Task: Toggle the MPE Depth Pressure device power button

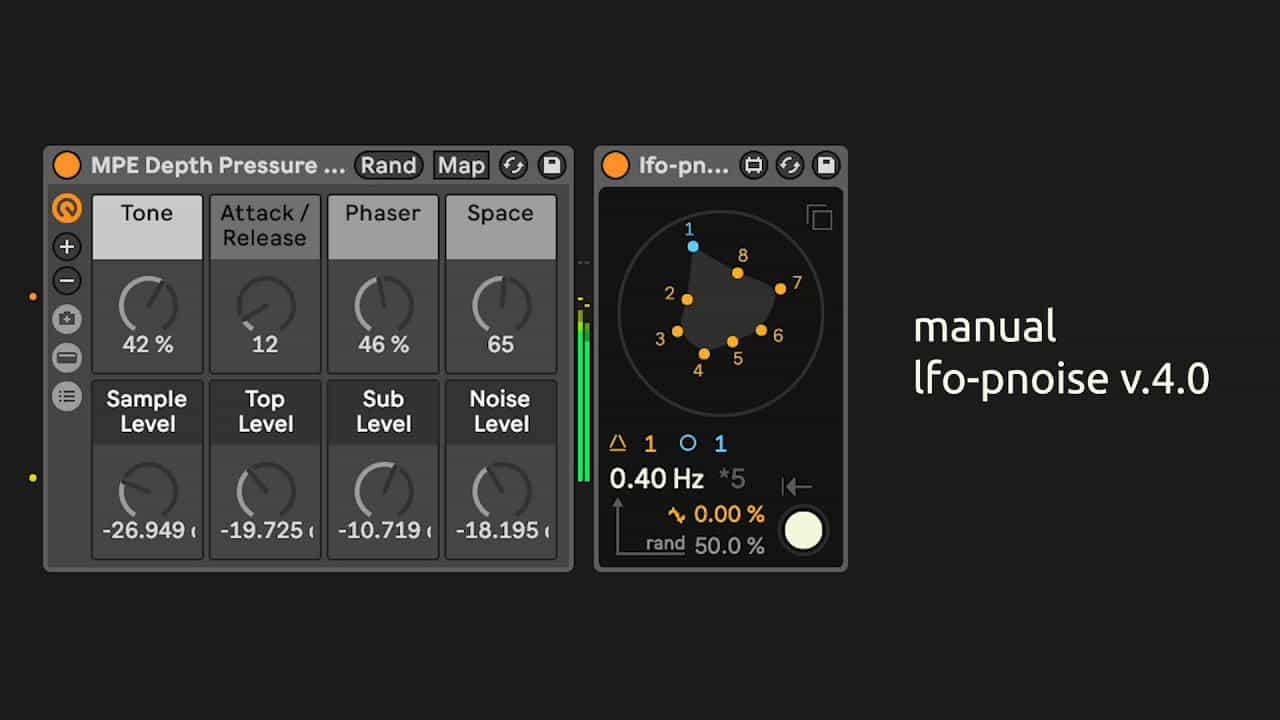Action: coord(67,165)
